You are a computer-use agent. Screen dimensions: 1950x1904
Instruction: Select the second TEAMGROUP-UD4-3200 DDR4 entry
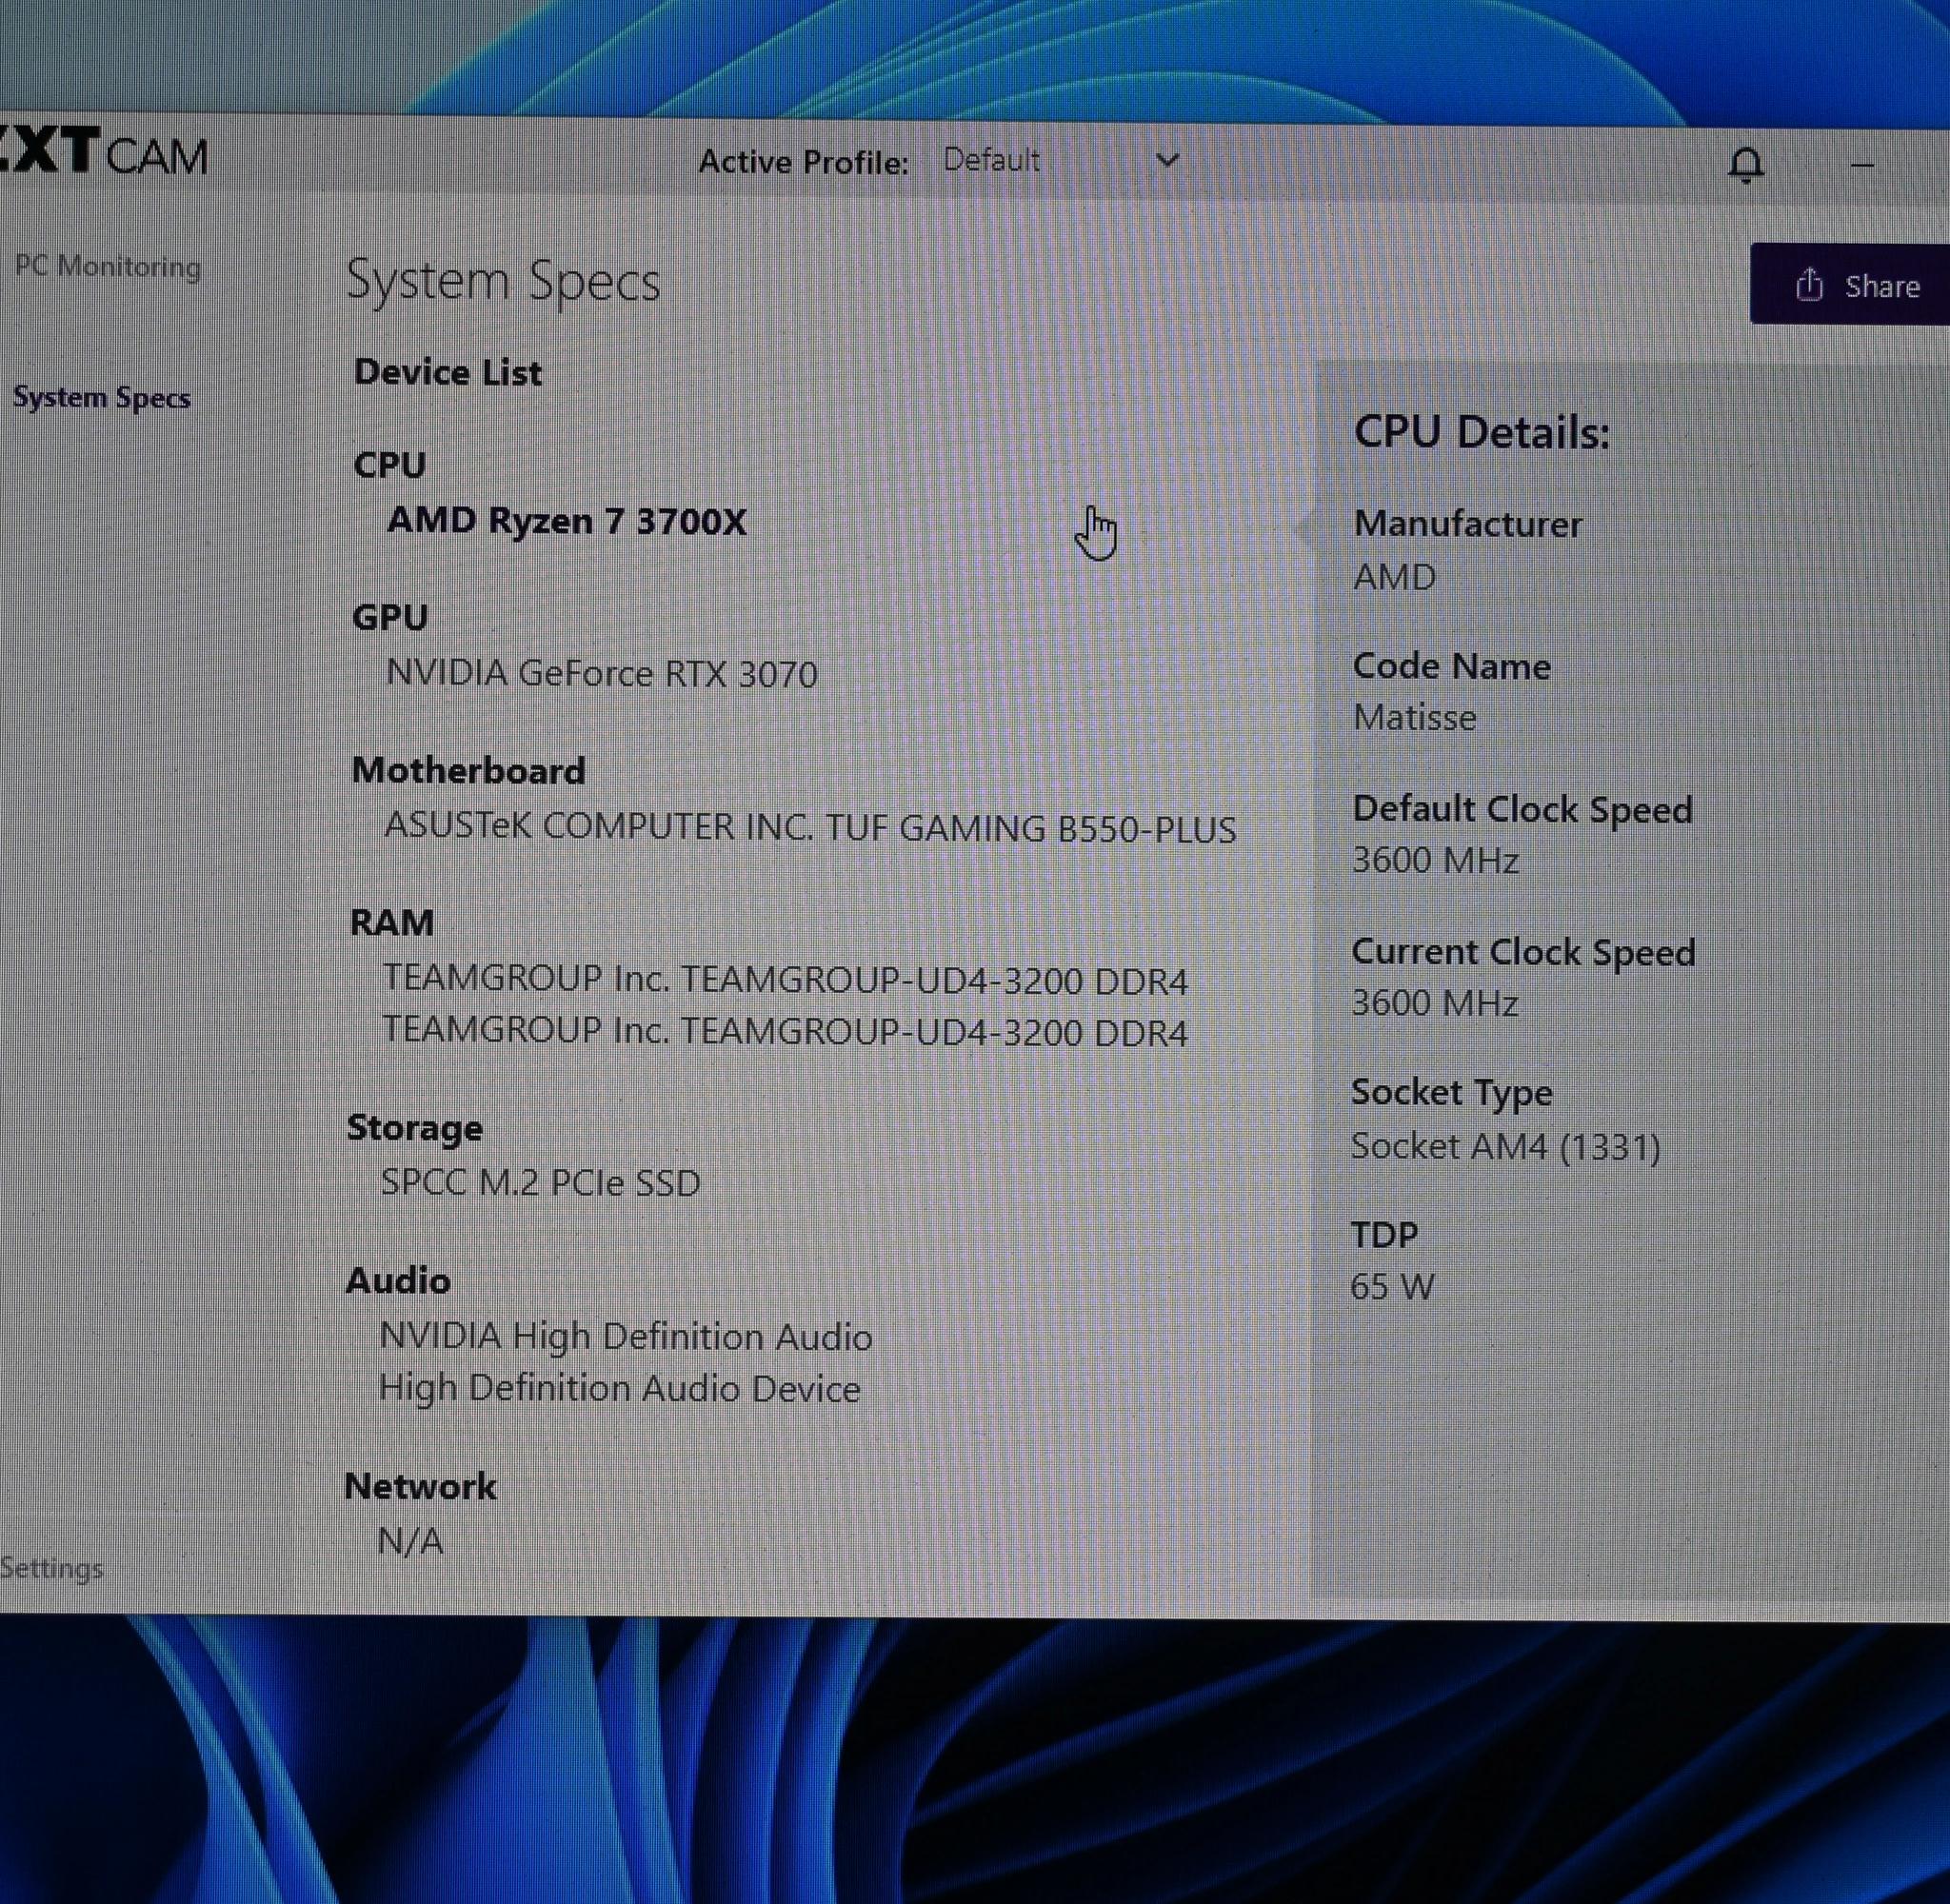785,1031
